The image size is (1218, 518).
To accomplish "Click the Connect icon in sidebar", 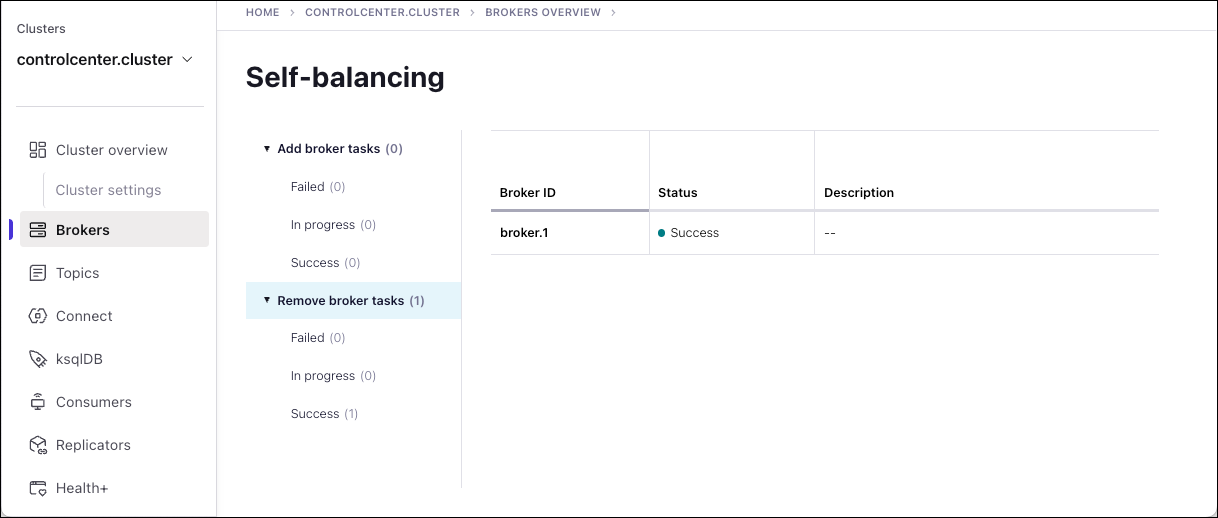I will pos(38,316).
